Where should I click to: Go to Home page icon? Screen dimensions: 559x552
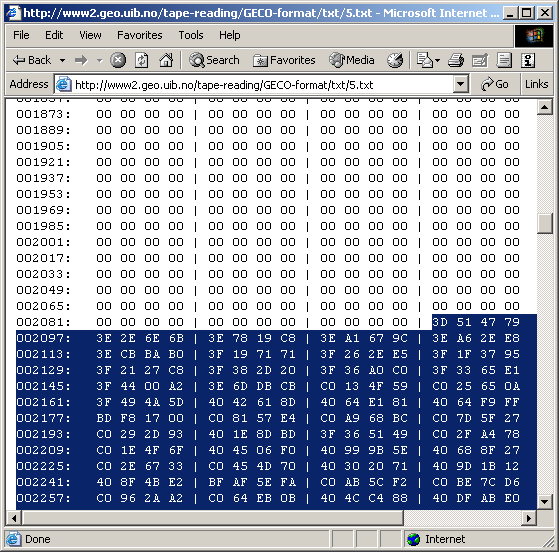point(166,60)
